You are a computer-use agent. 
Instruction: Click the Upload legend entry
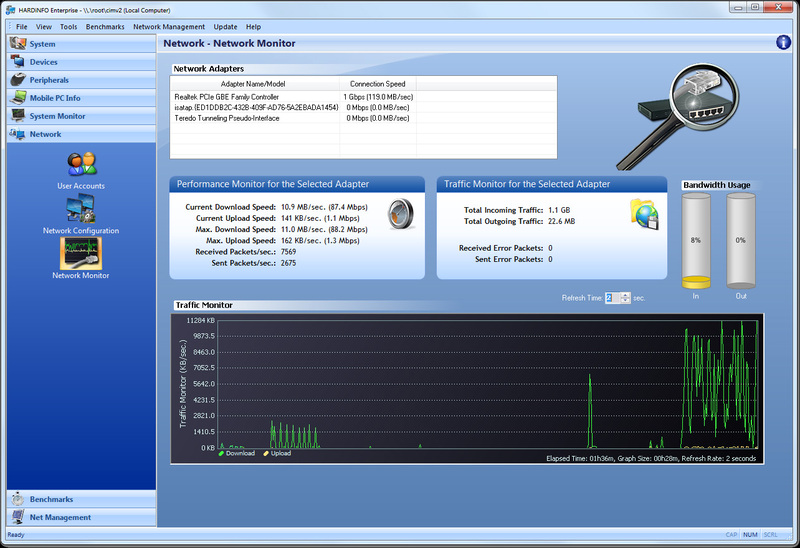click(x=278, y=453)
